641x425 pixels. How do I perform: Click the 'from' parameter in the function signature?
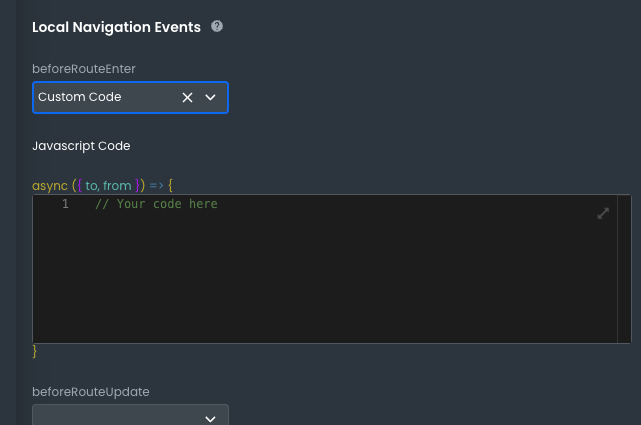pyautogui.click(x=117, y=185)
